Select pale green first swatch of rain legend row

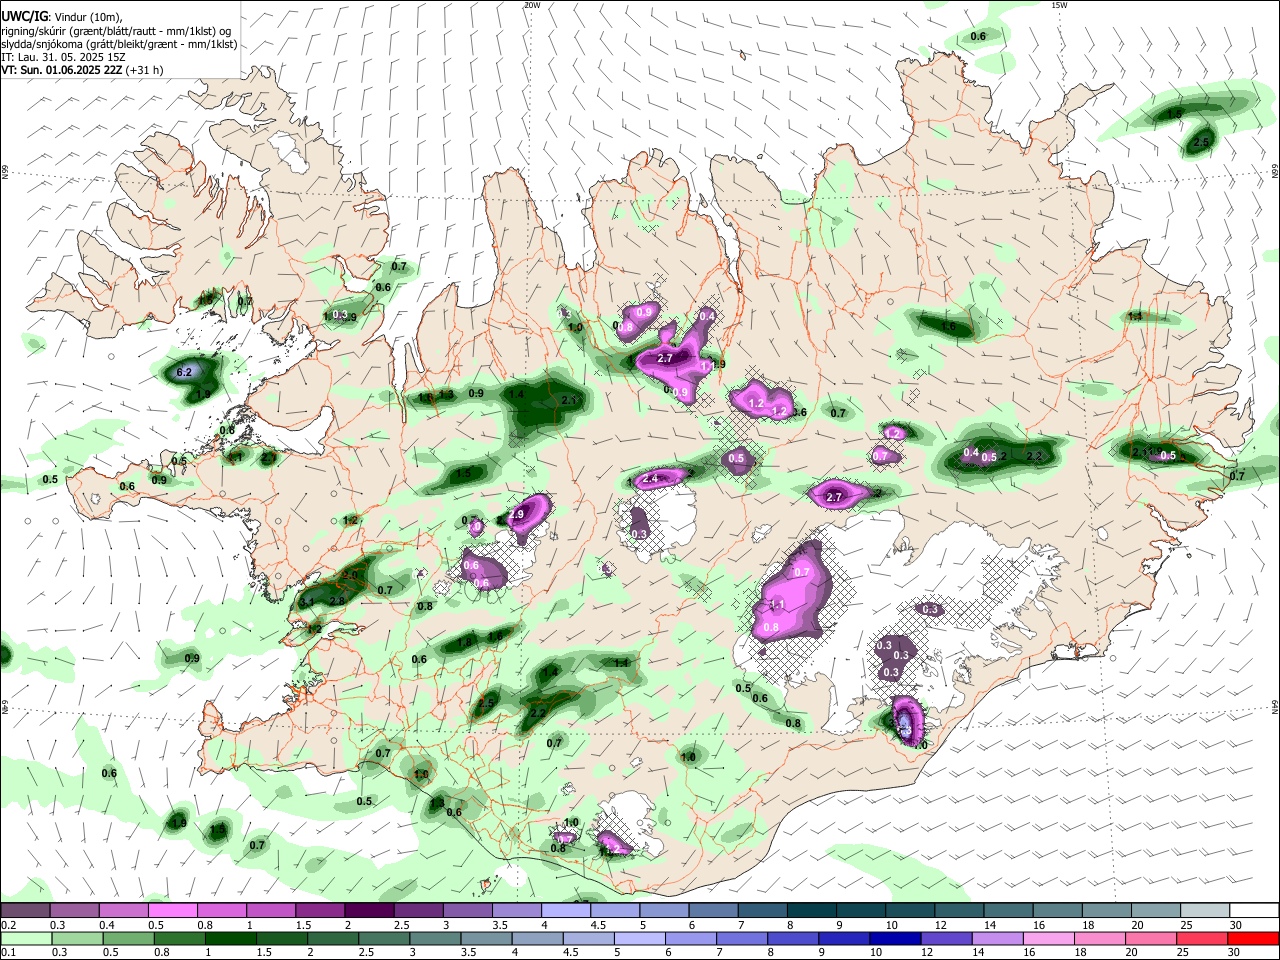pos(26,938)
